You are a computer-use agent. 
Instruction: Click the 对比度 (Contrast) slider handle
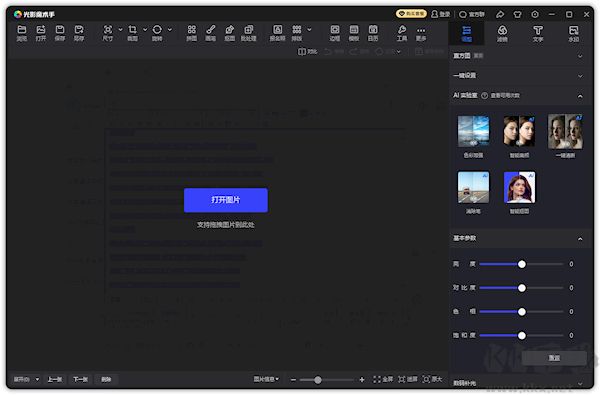(522, 288)
